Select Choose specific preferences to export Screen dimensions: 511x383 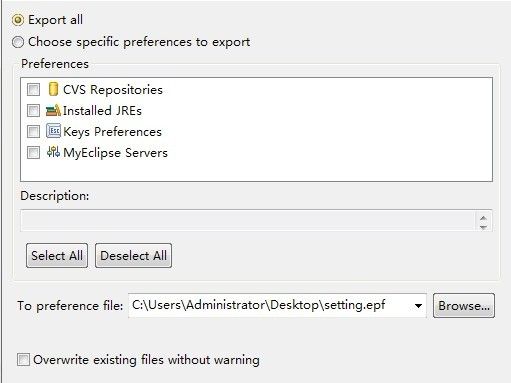pyautogui.click(x=18, y=42)
